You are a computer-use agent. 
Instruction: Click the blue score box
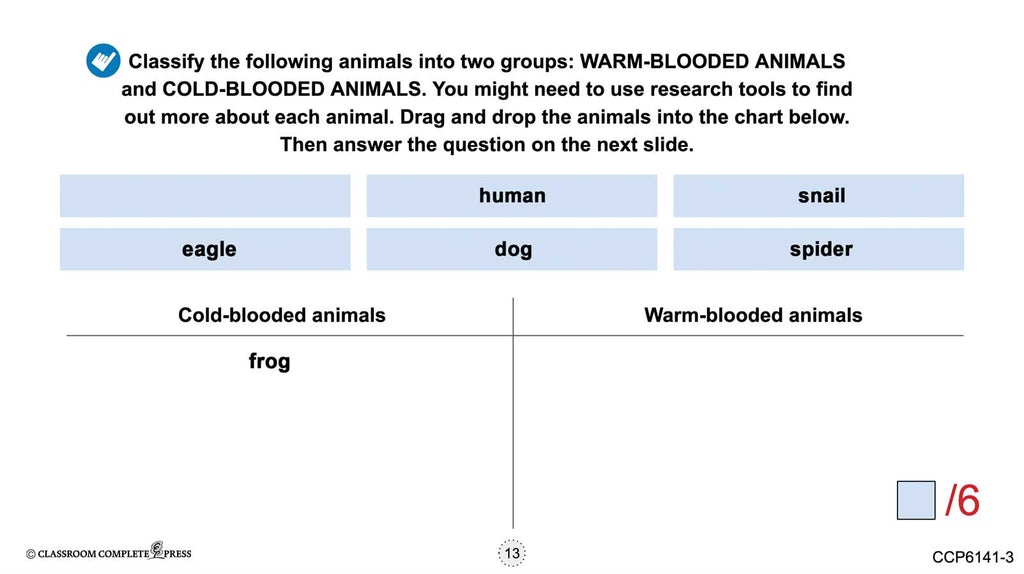915,500
